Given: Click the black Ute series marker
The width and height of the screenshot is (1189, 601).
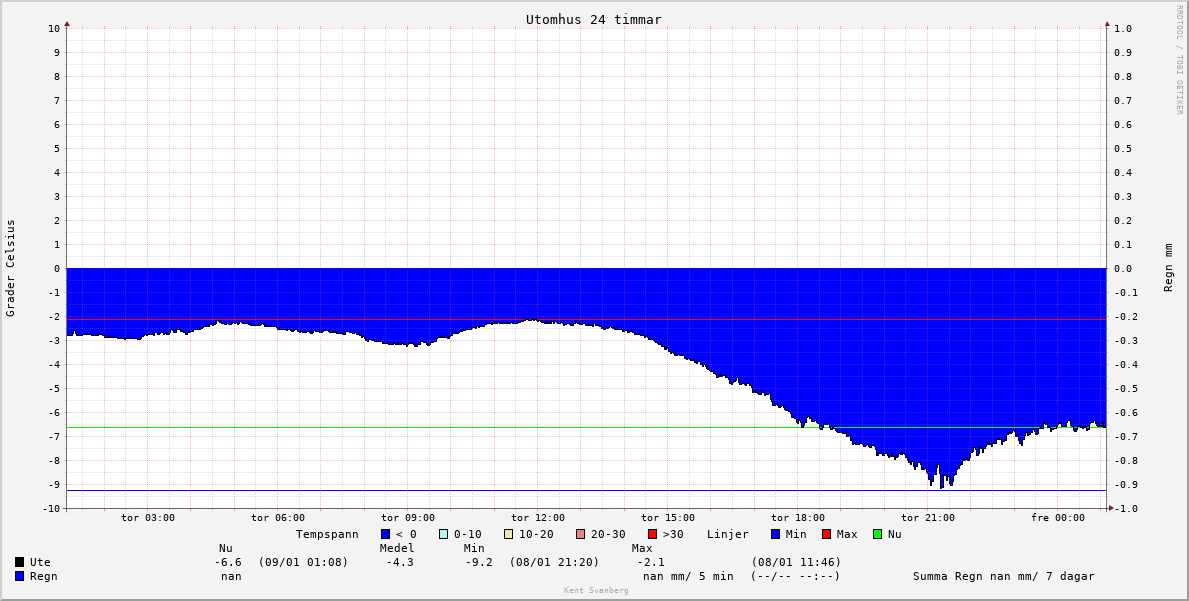Looking at the screenshot, I should (x=20, y=562).
